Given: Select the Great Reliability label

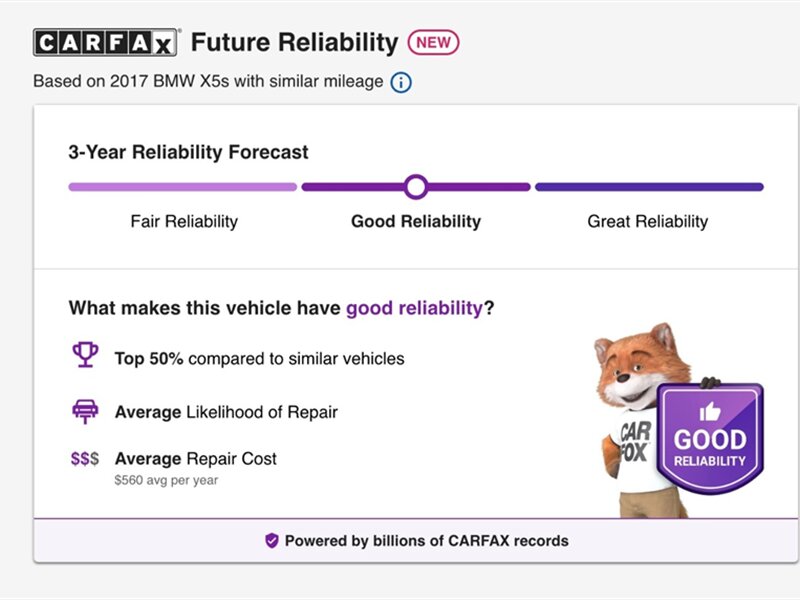Looking at the screenshot, I should click(647, 222).
